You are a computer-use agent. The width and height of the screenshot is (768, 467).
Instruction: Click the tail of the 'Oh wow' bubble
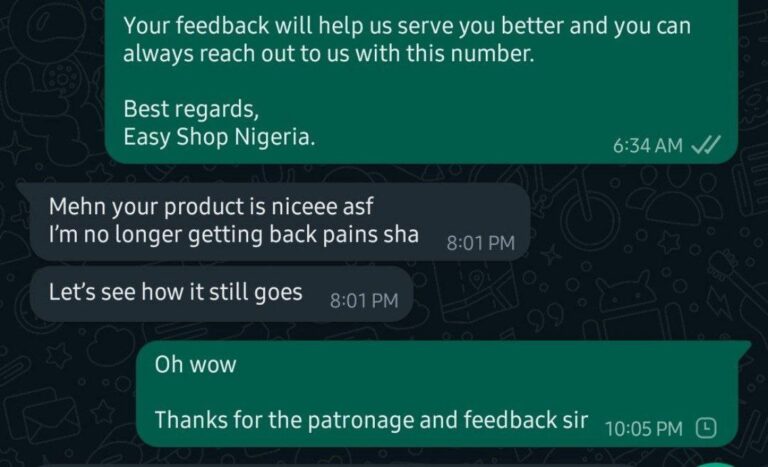pyautogui.click(x=744, y=348)
